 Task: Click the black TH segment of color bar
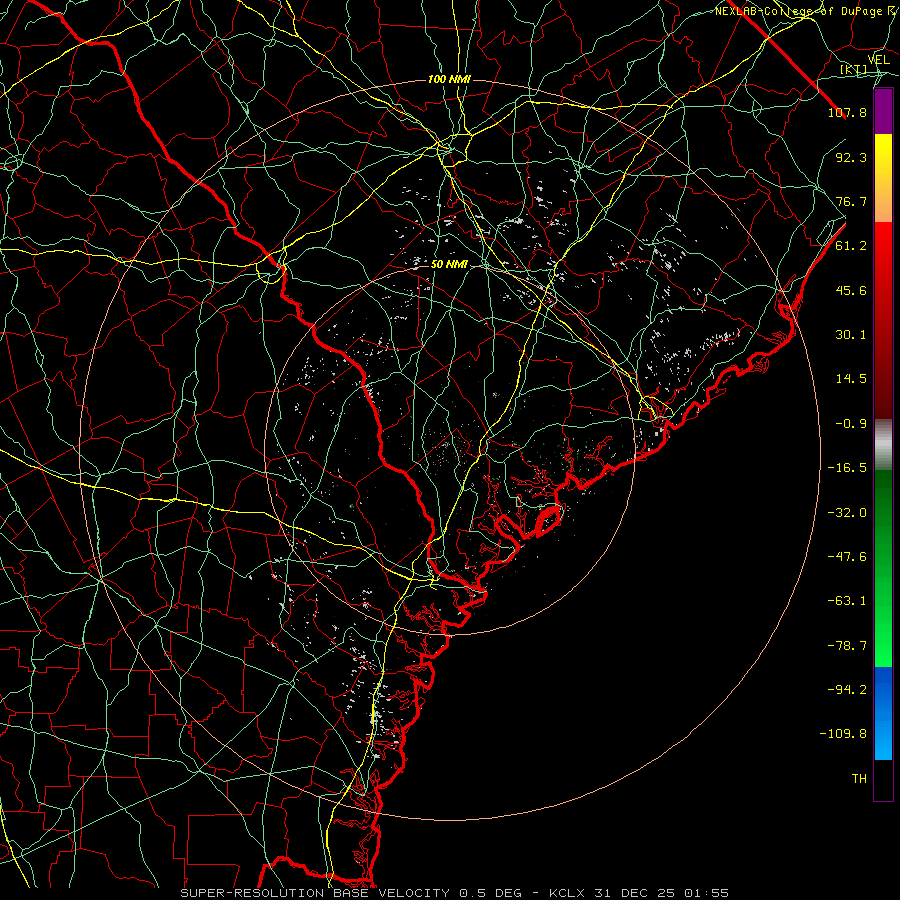point(883,780)
